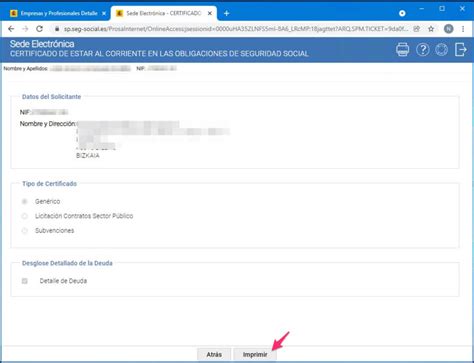The height and width of the screenshot is (363, 474).
Task: Select the Sede Electrónica - CERTIFICADO tab
Action: [x=163, y=13]
